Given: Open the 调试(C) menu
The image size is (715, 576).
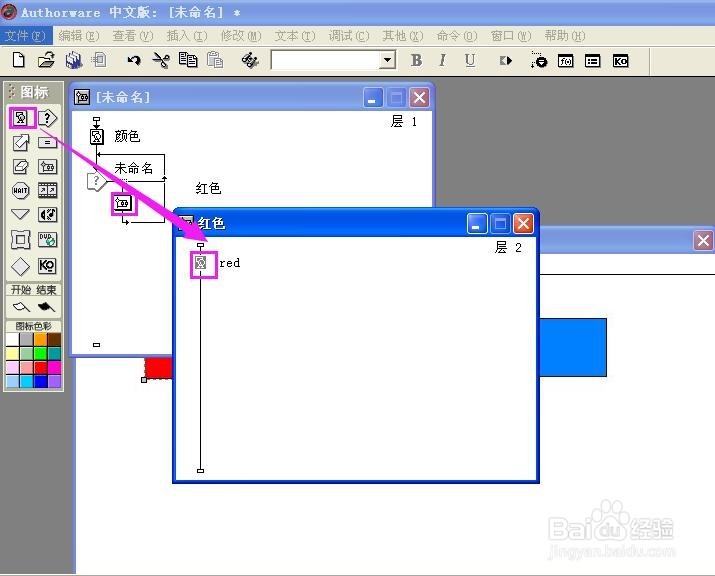Looking at the screenshot, I should pyautogui.click(x=349, y=36).
